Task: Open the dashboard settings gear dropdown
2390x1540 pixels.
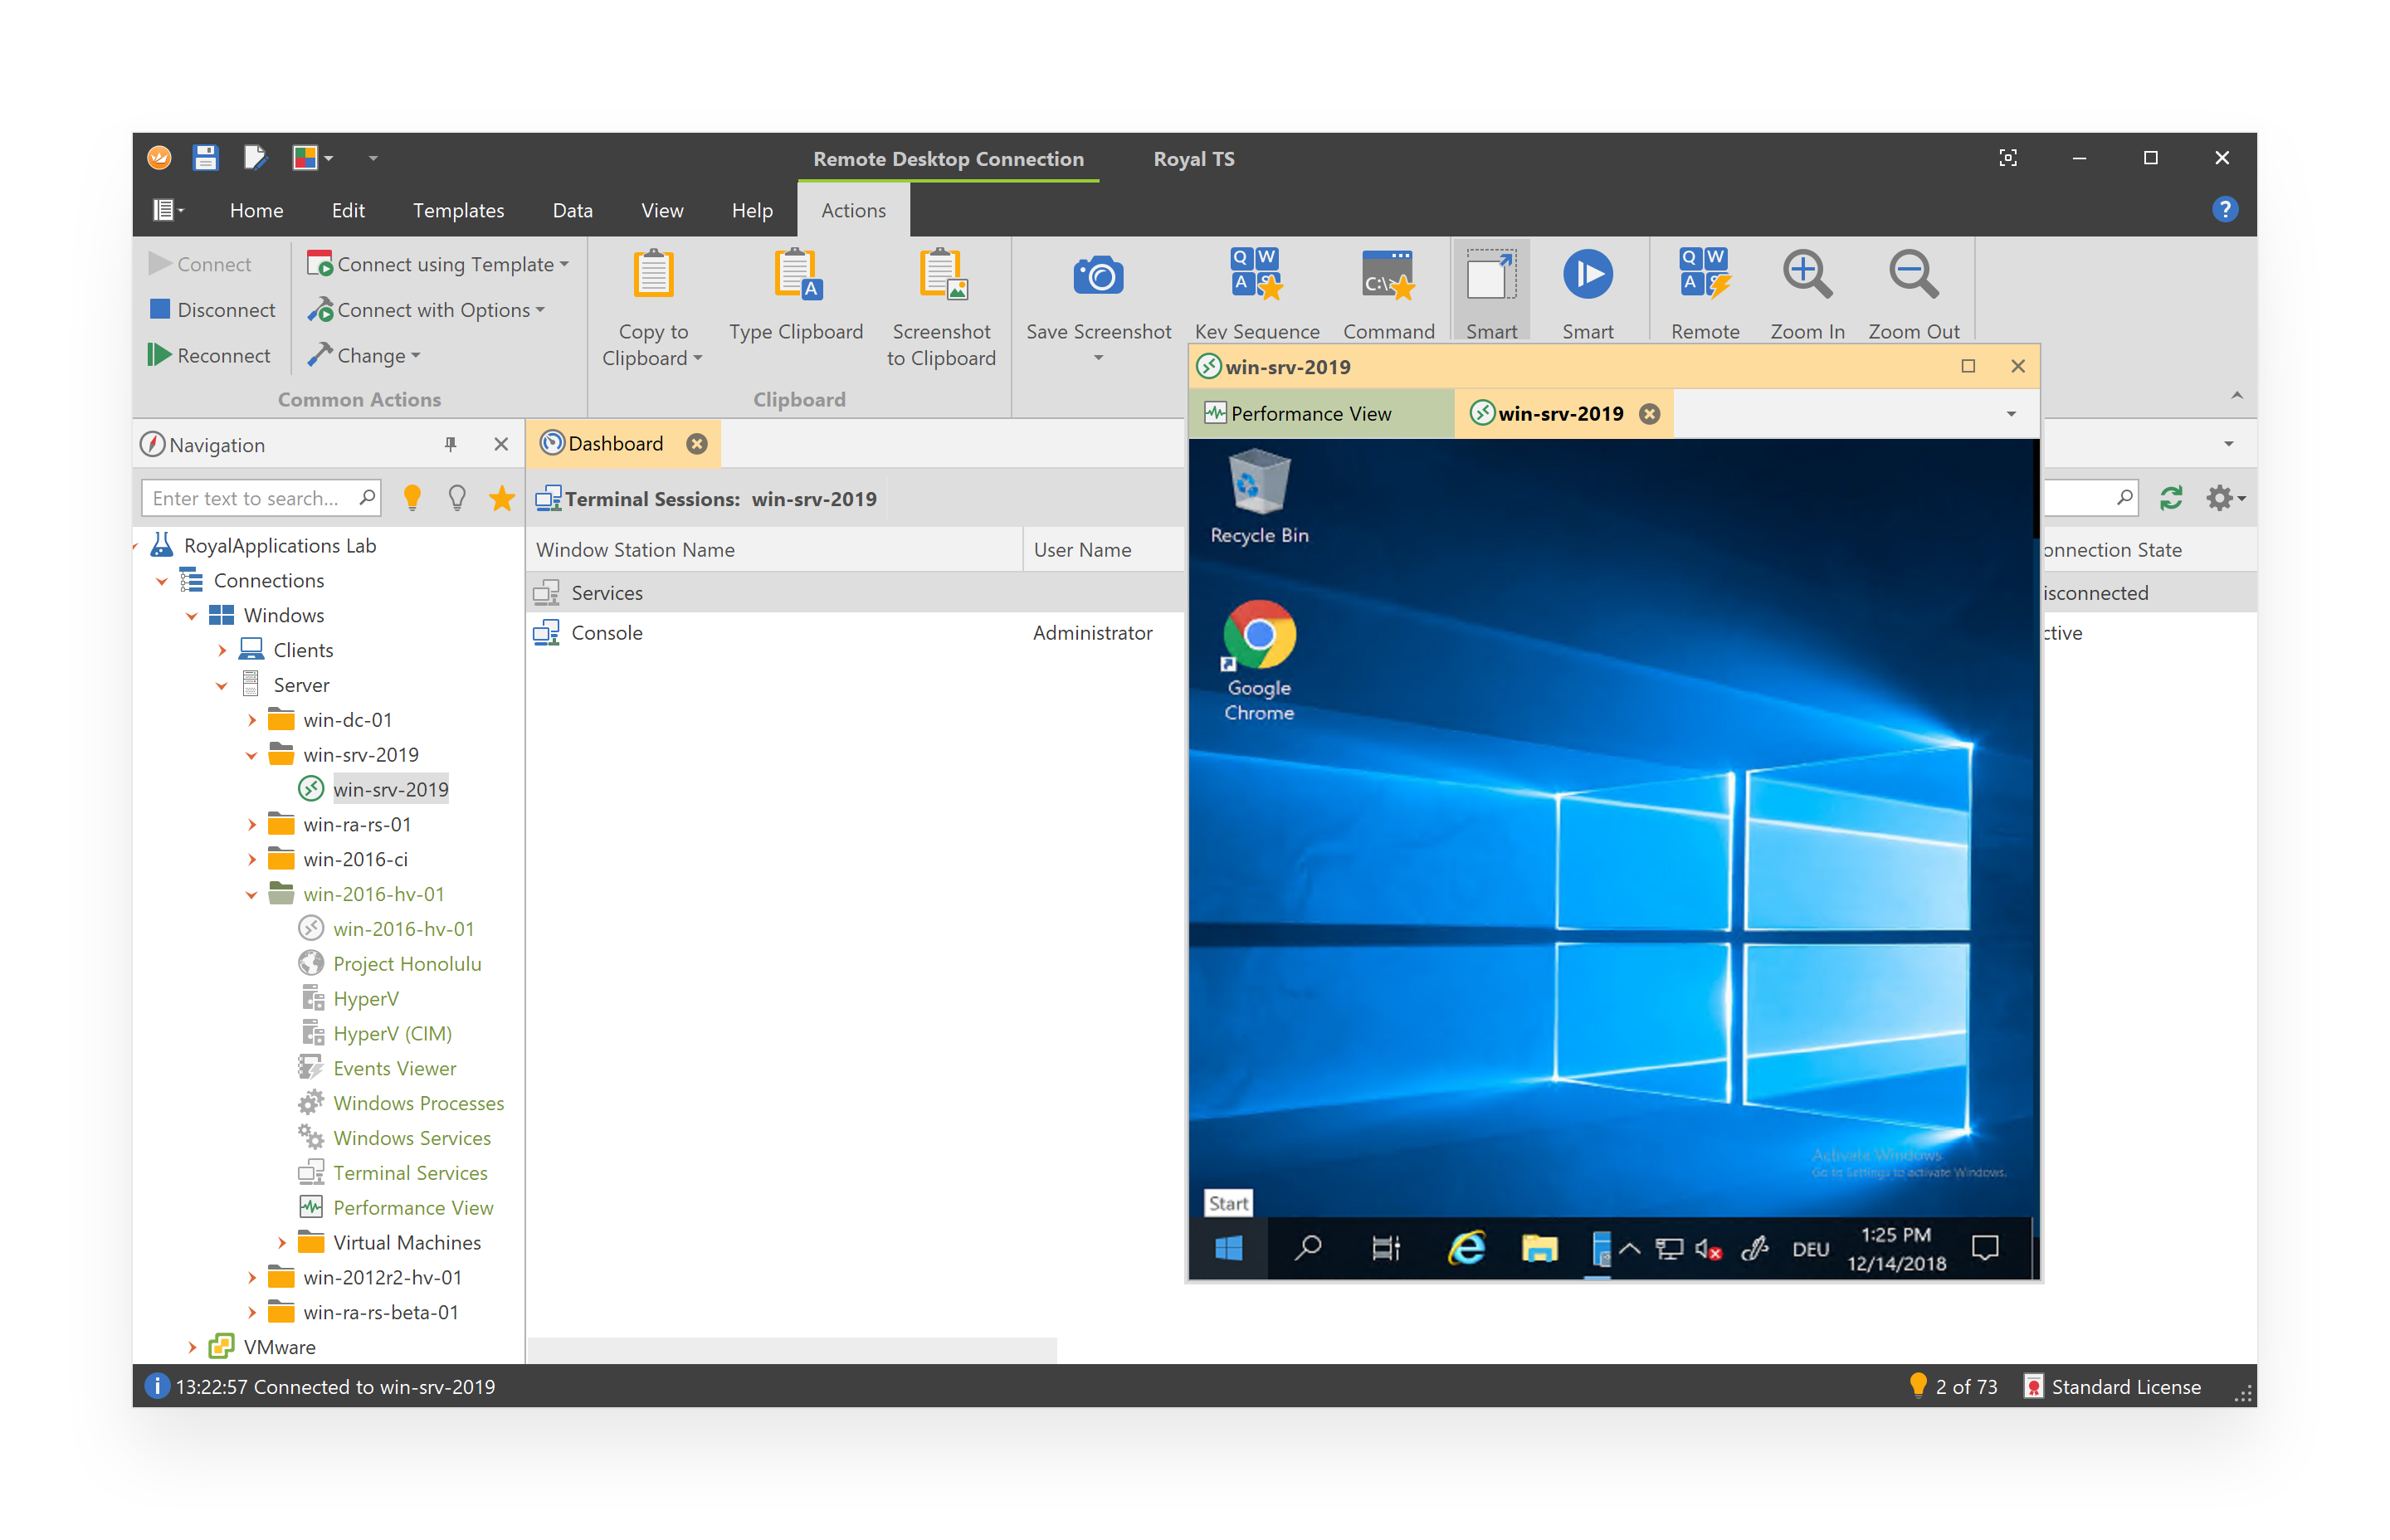Action: pyautogui.click(x=2224, y=497)
